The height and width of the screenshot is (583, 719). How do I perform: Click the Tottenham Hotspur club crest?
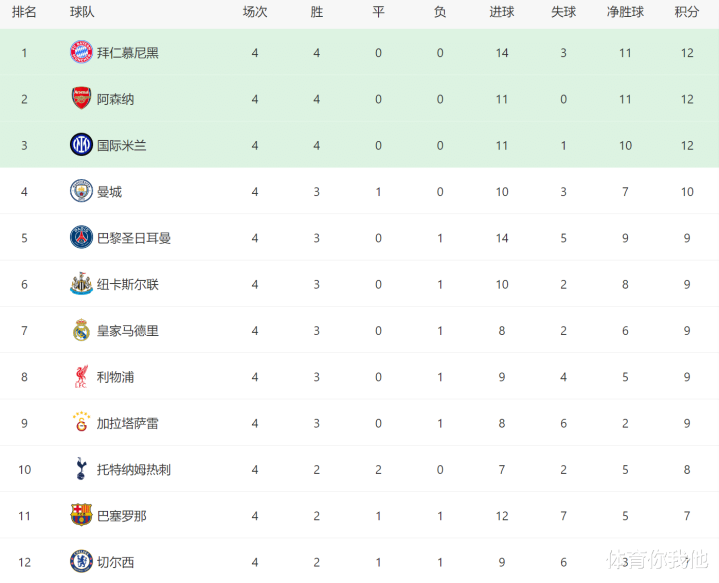[81, 469]
